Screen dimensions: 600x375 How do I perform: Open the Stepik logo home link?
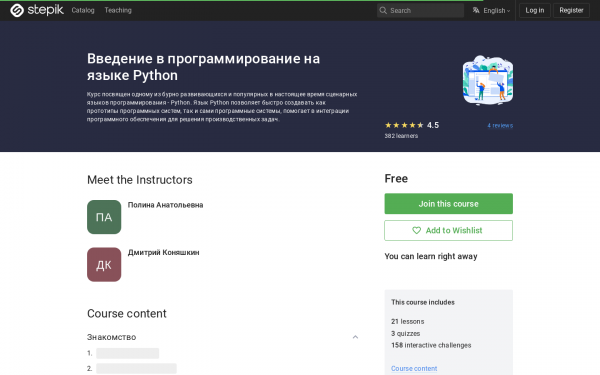(37, 10)
